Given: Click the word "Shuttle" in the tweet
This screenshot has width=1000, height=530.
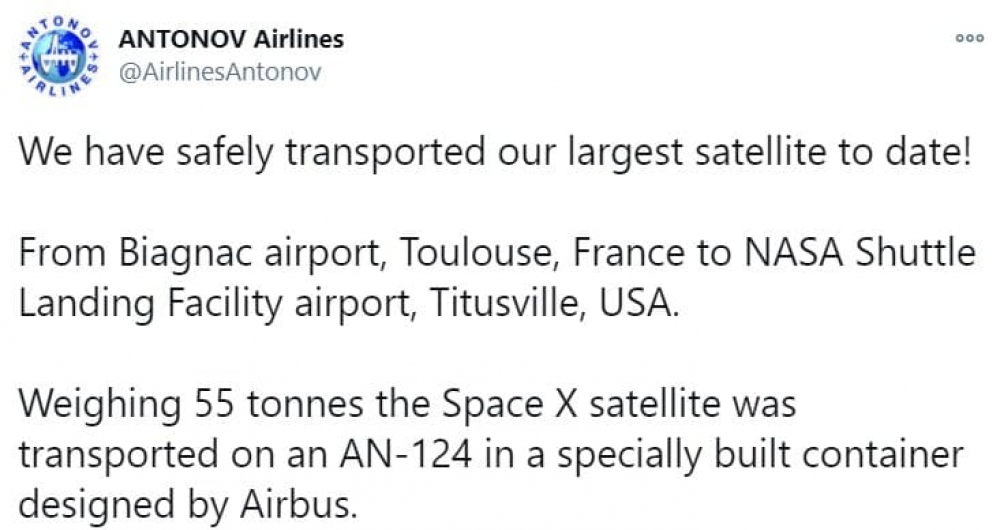Looking at the screenshot, I should pyautogui.click(x=916, y=254).
